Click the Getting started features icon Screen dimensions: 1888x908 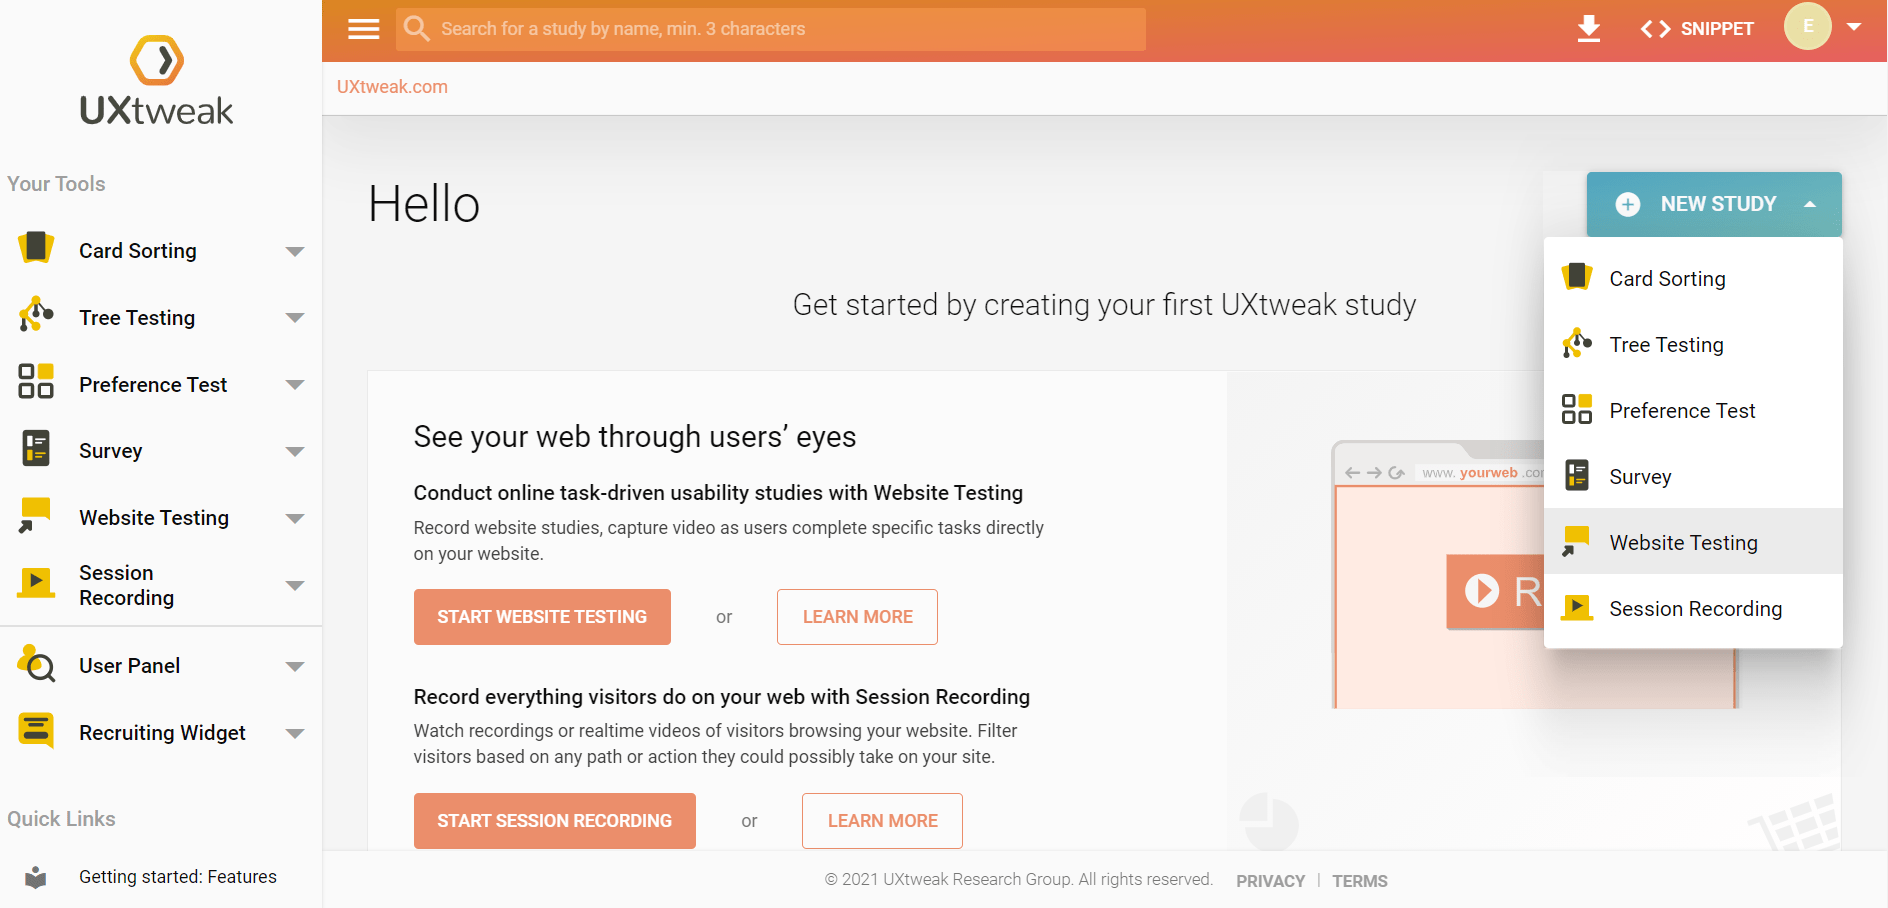point(36,877)
